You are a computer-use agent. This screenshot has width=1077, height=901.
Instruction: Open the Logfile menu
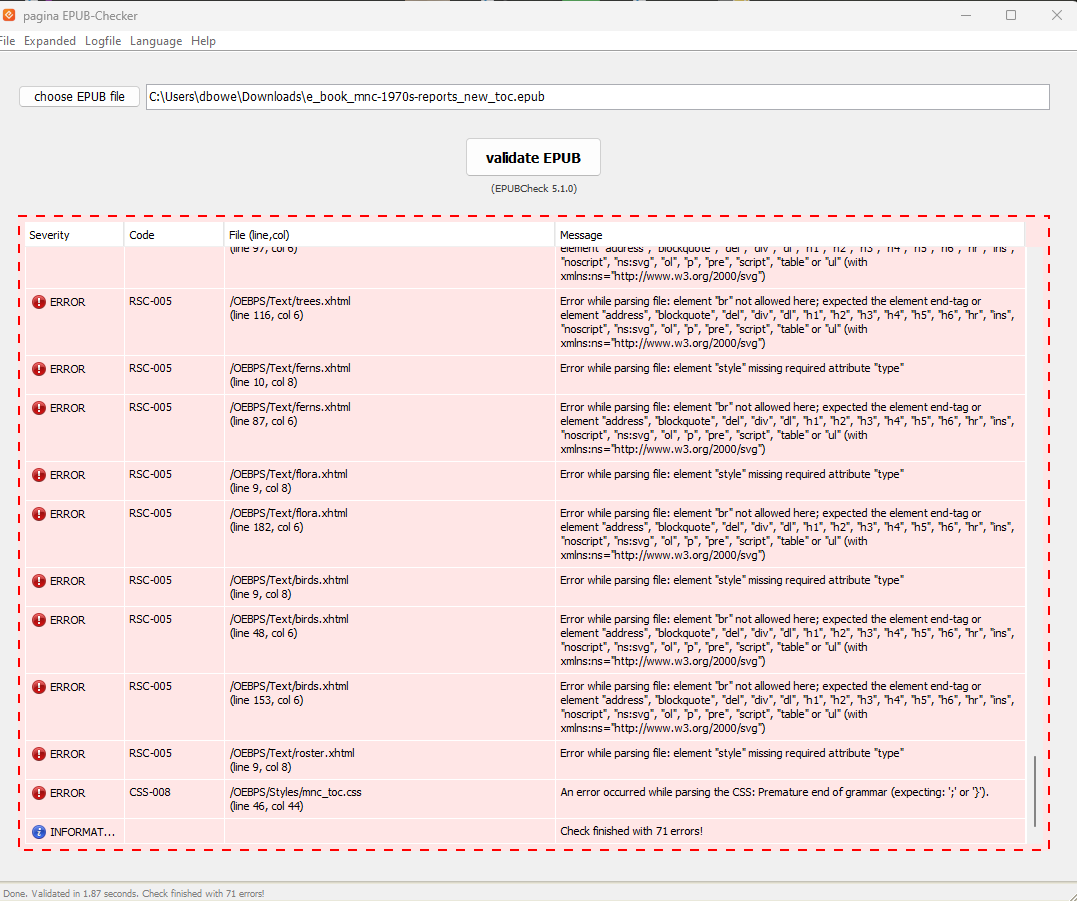103,41
